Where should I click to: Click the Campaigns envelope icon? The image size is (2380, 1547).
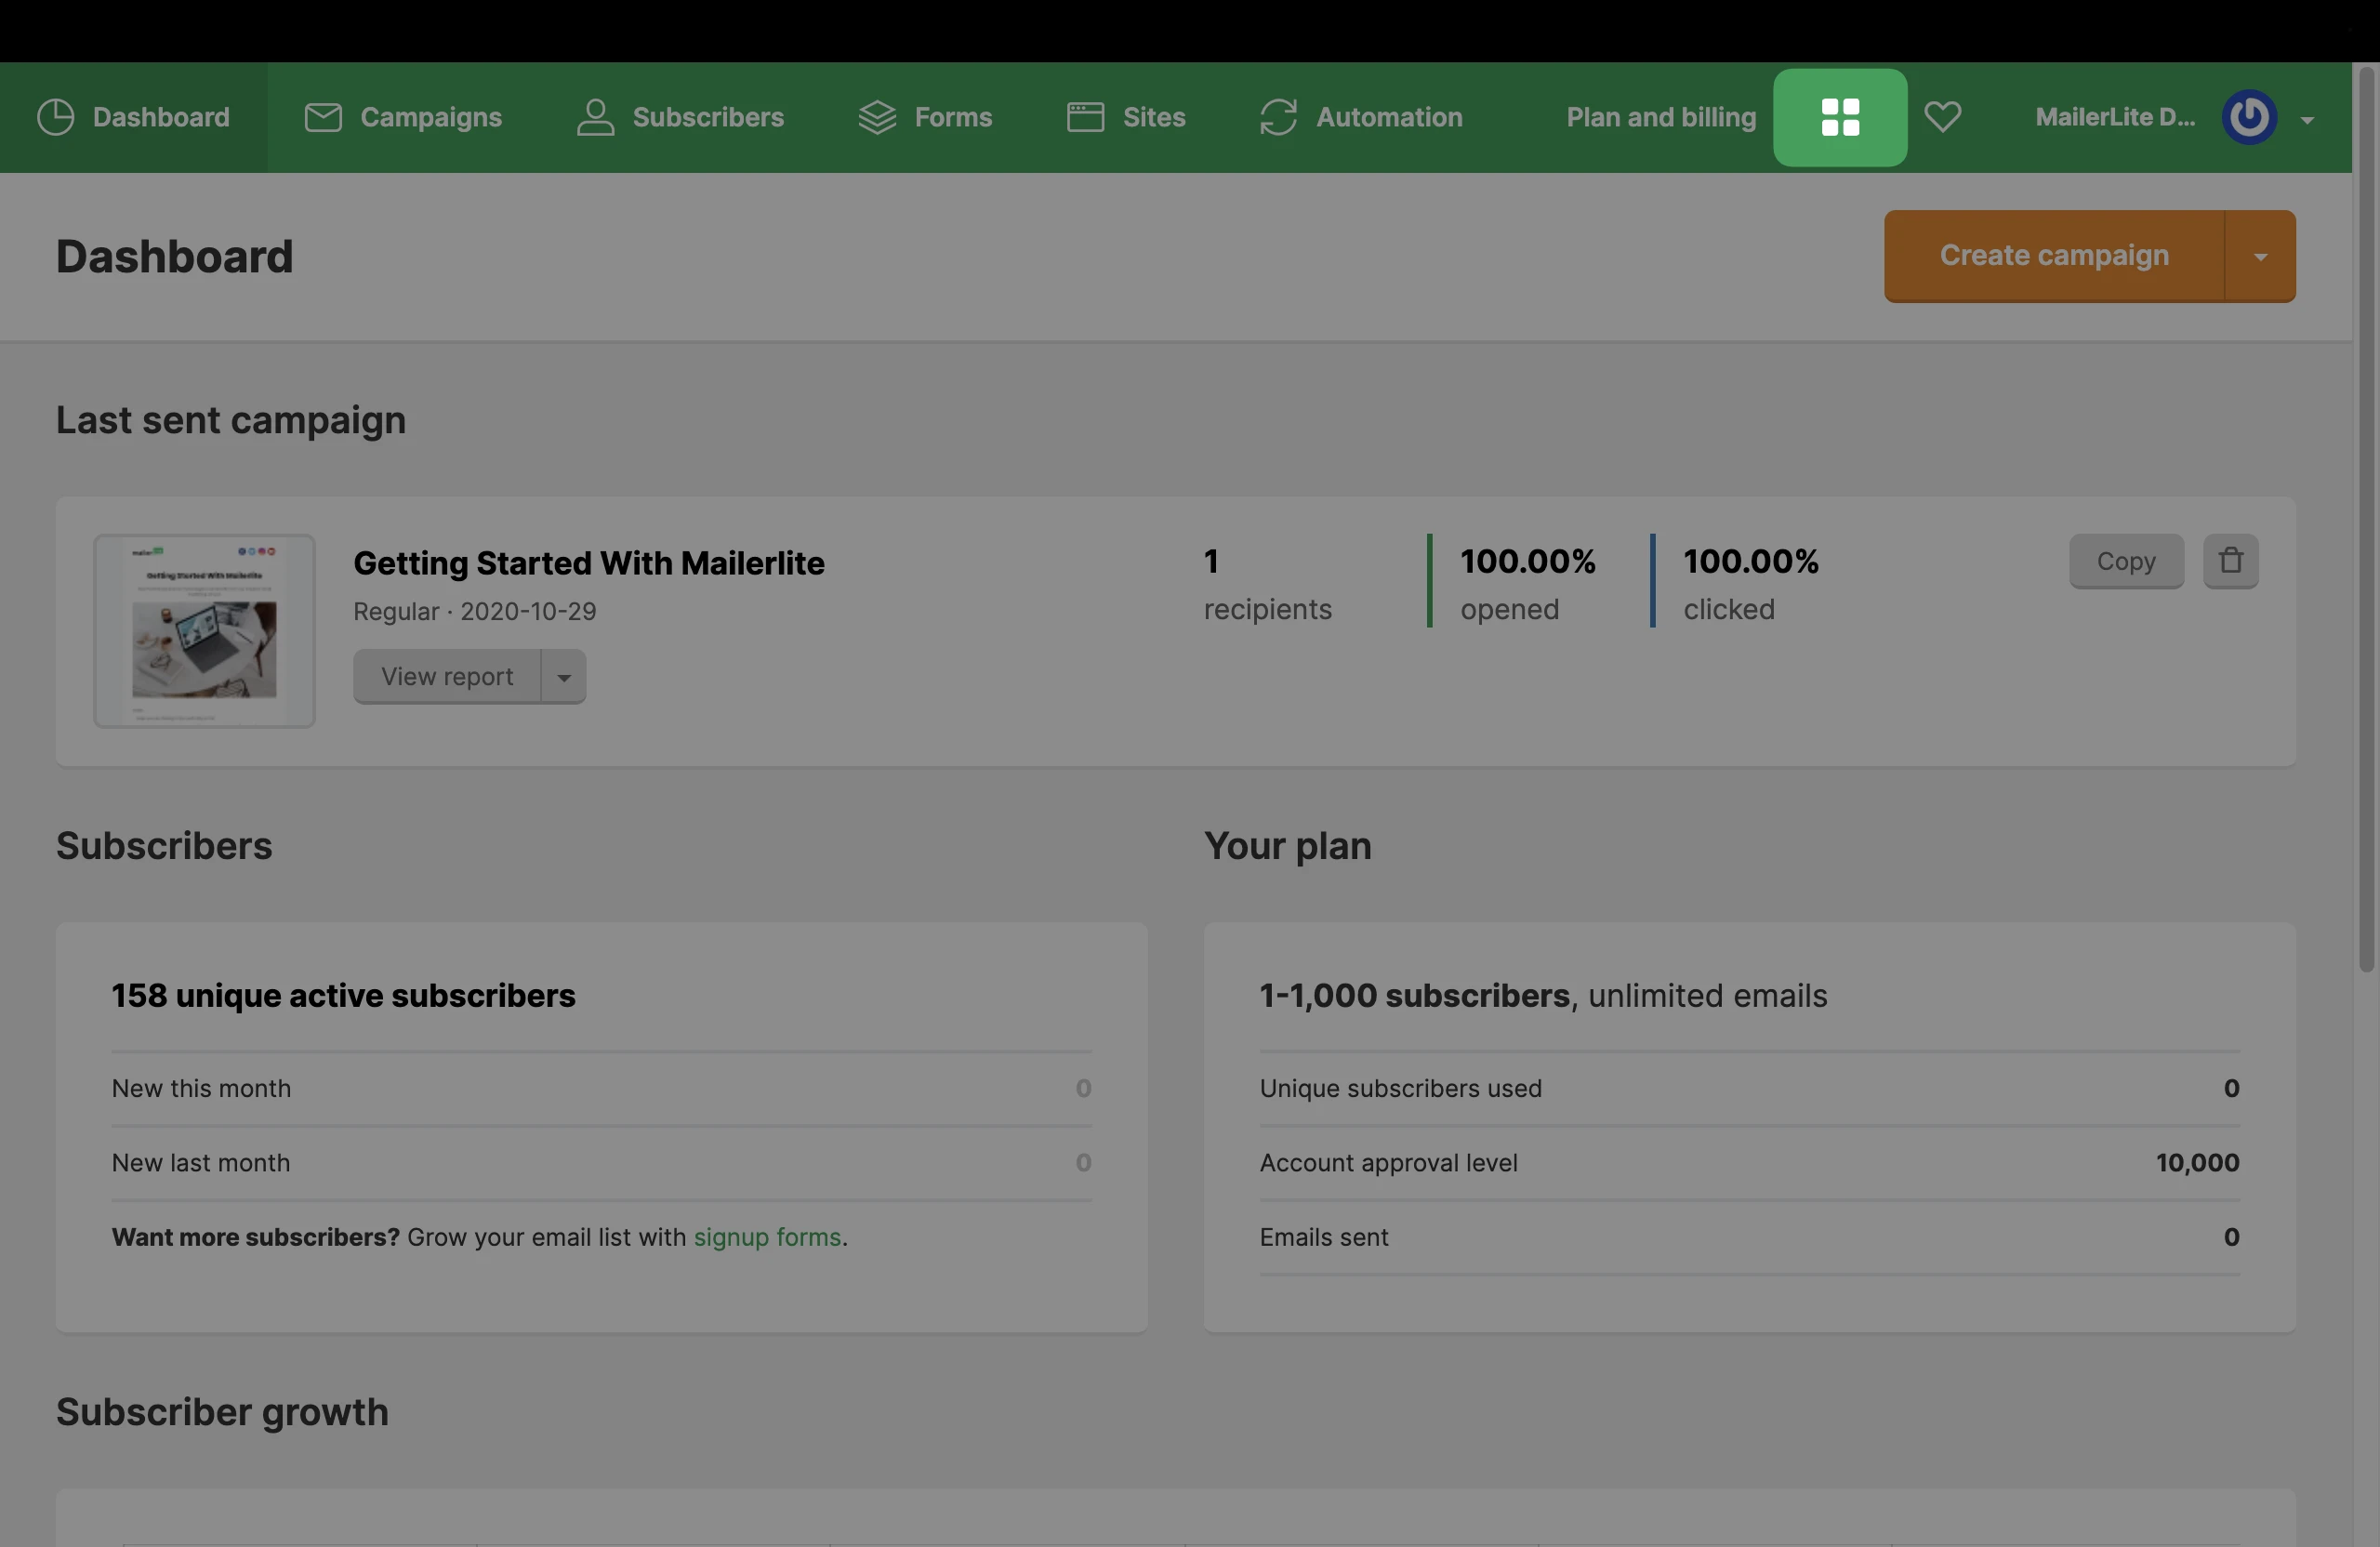[x=323, y=117]
